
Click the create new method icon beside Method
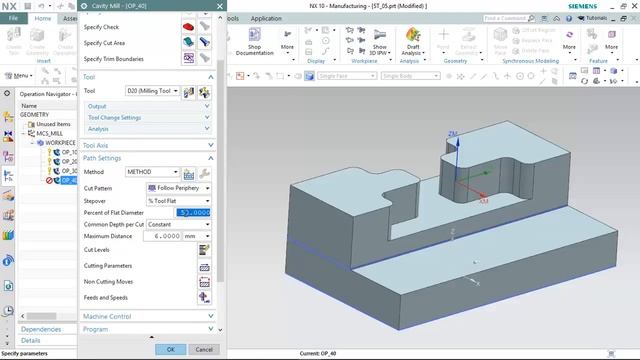[188, 174]
